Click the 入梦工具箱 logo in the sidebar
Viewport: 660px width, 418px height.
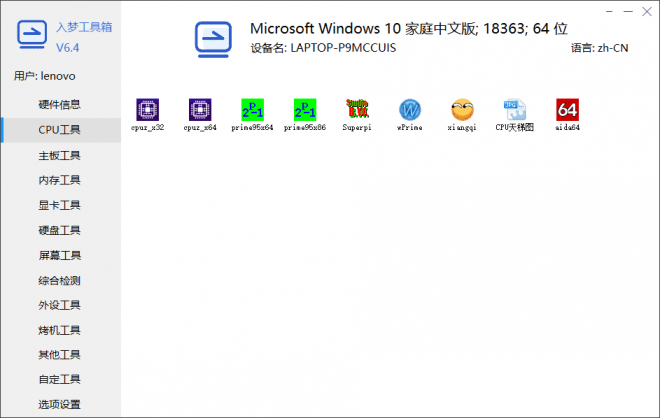(x=32, y=34)
